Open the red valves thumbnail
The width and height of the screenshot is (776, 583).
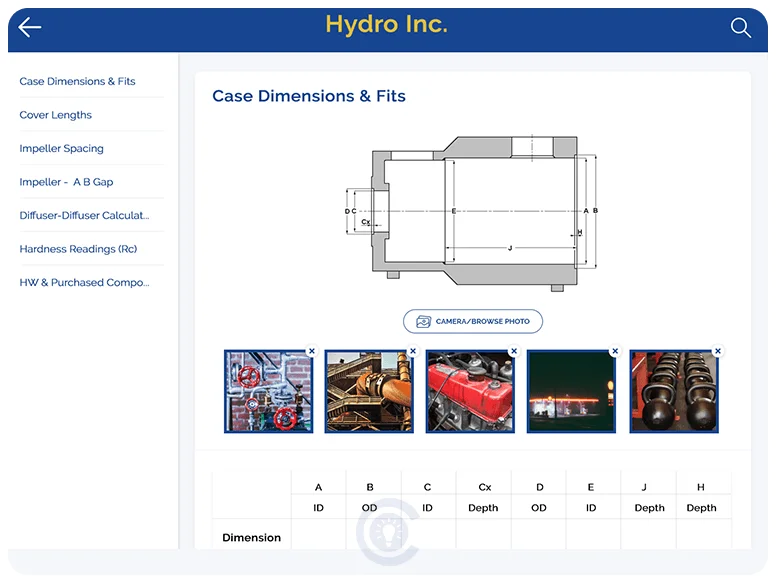268,392
